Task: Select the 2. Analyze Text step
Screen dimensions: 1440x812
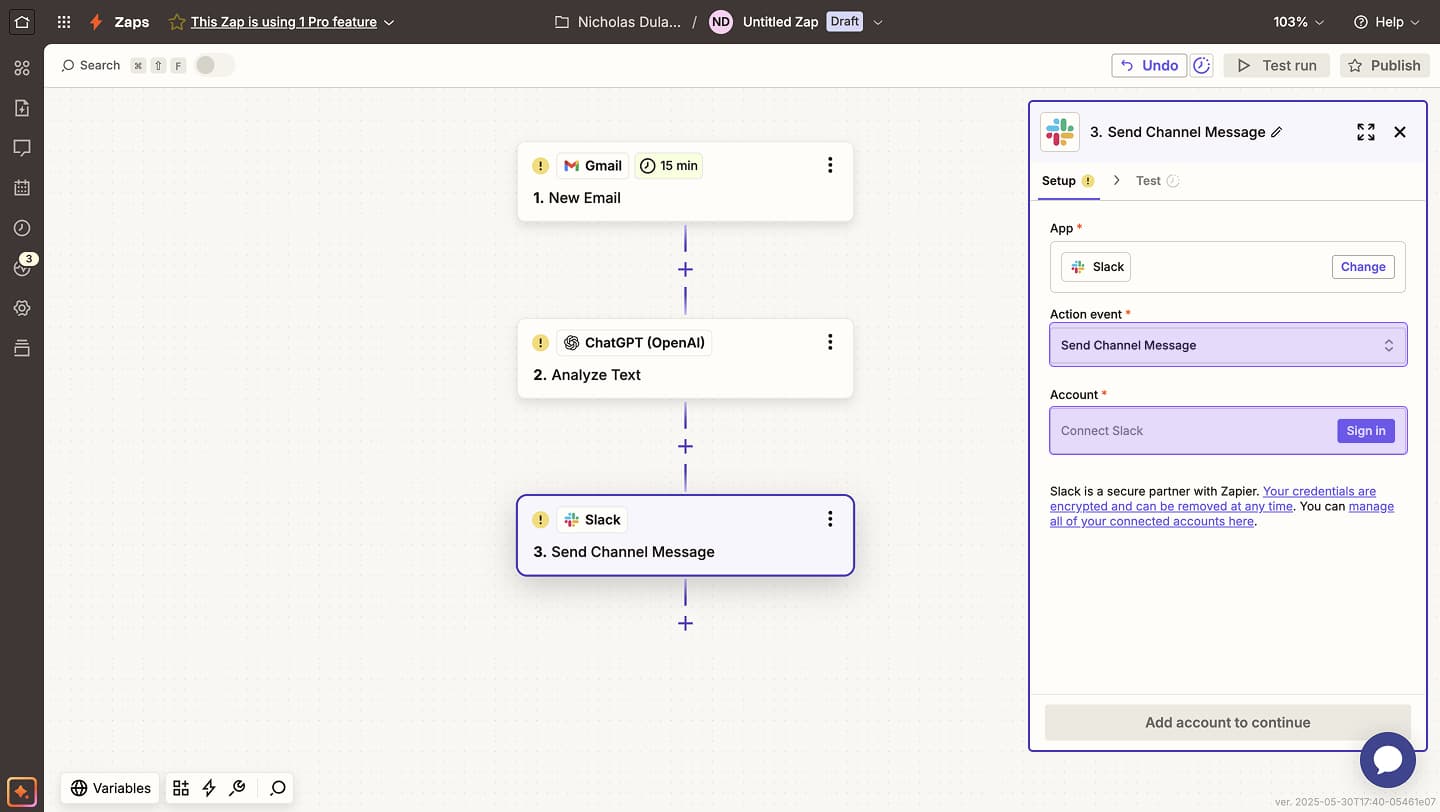Action: click(x=685, y=358)
